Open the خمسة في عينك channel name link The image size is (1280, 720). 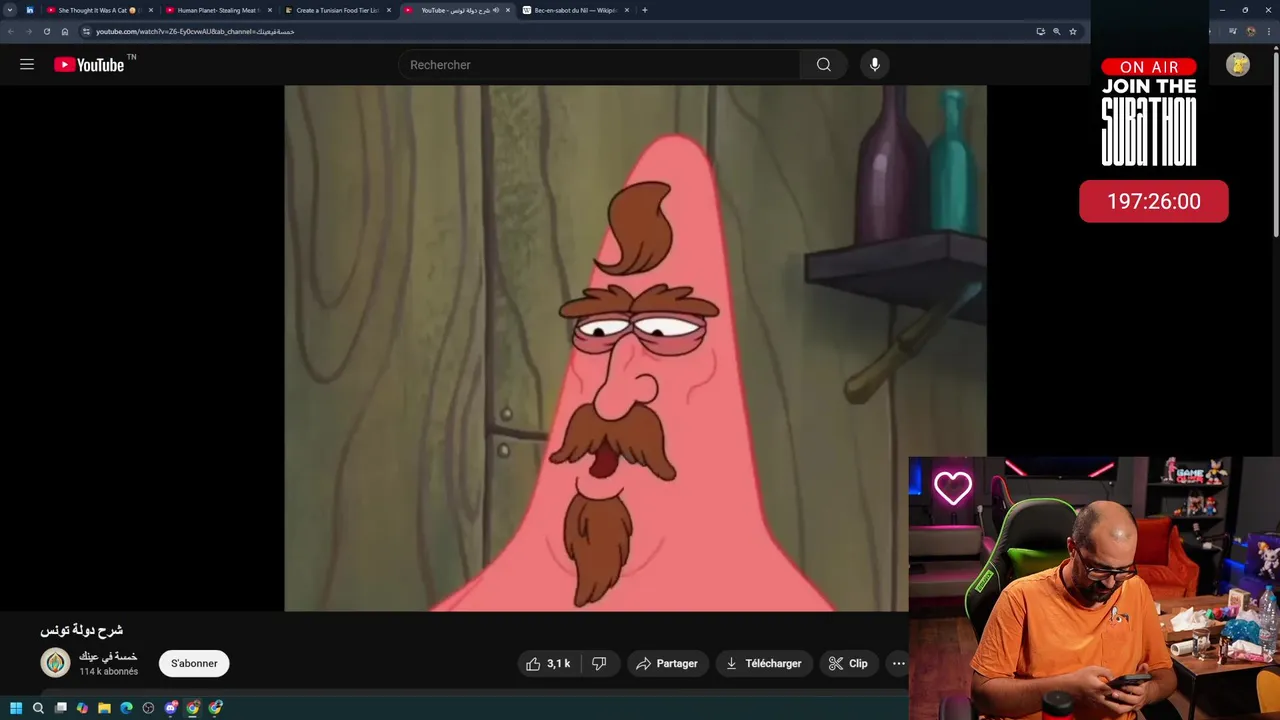(x=108, y=656)
